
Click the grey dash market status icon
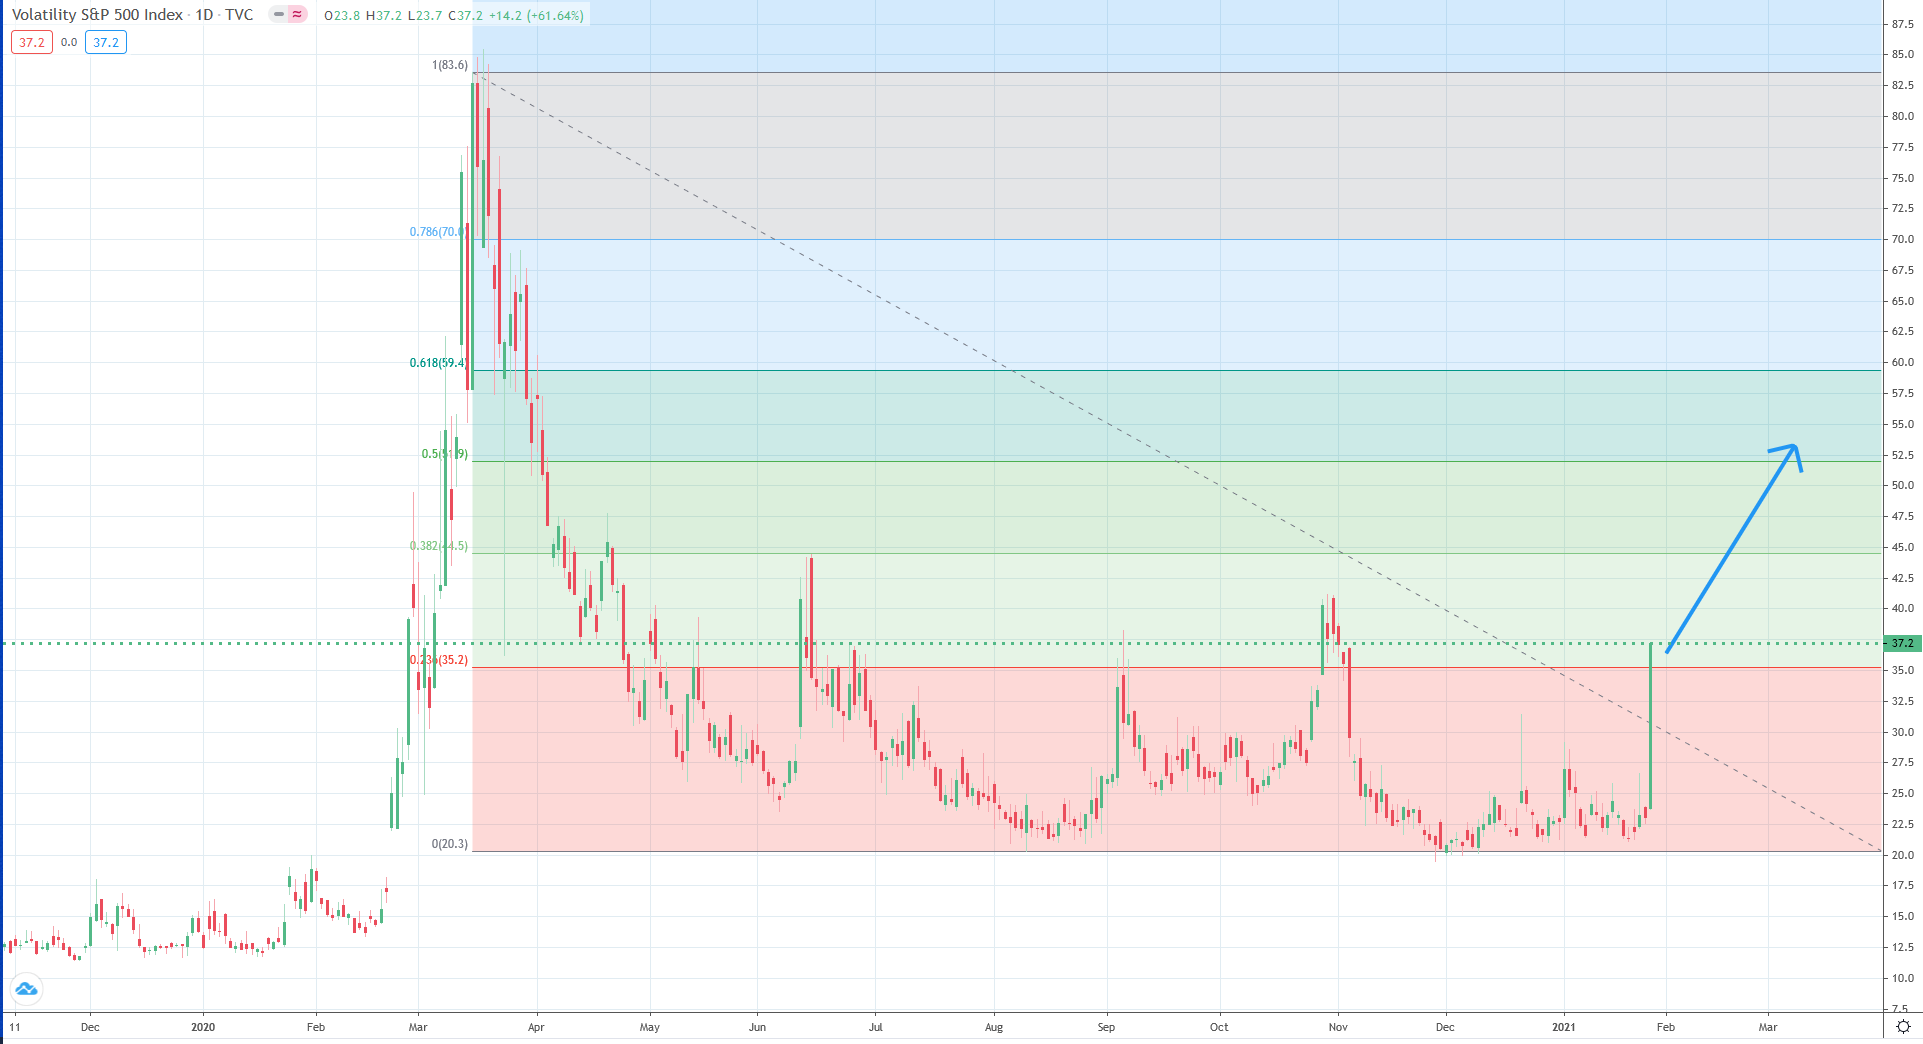[279, 15]
